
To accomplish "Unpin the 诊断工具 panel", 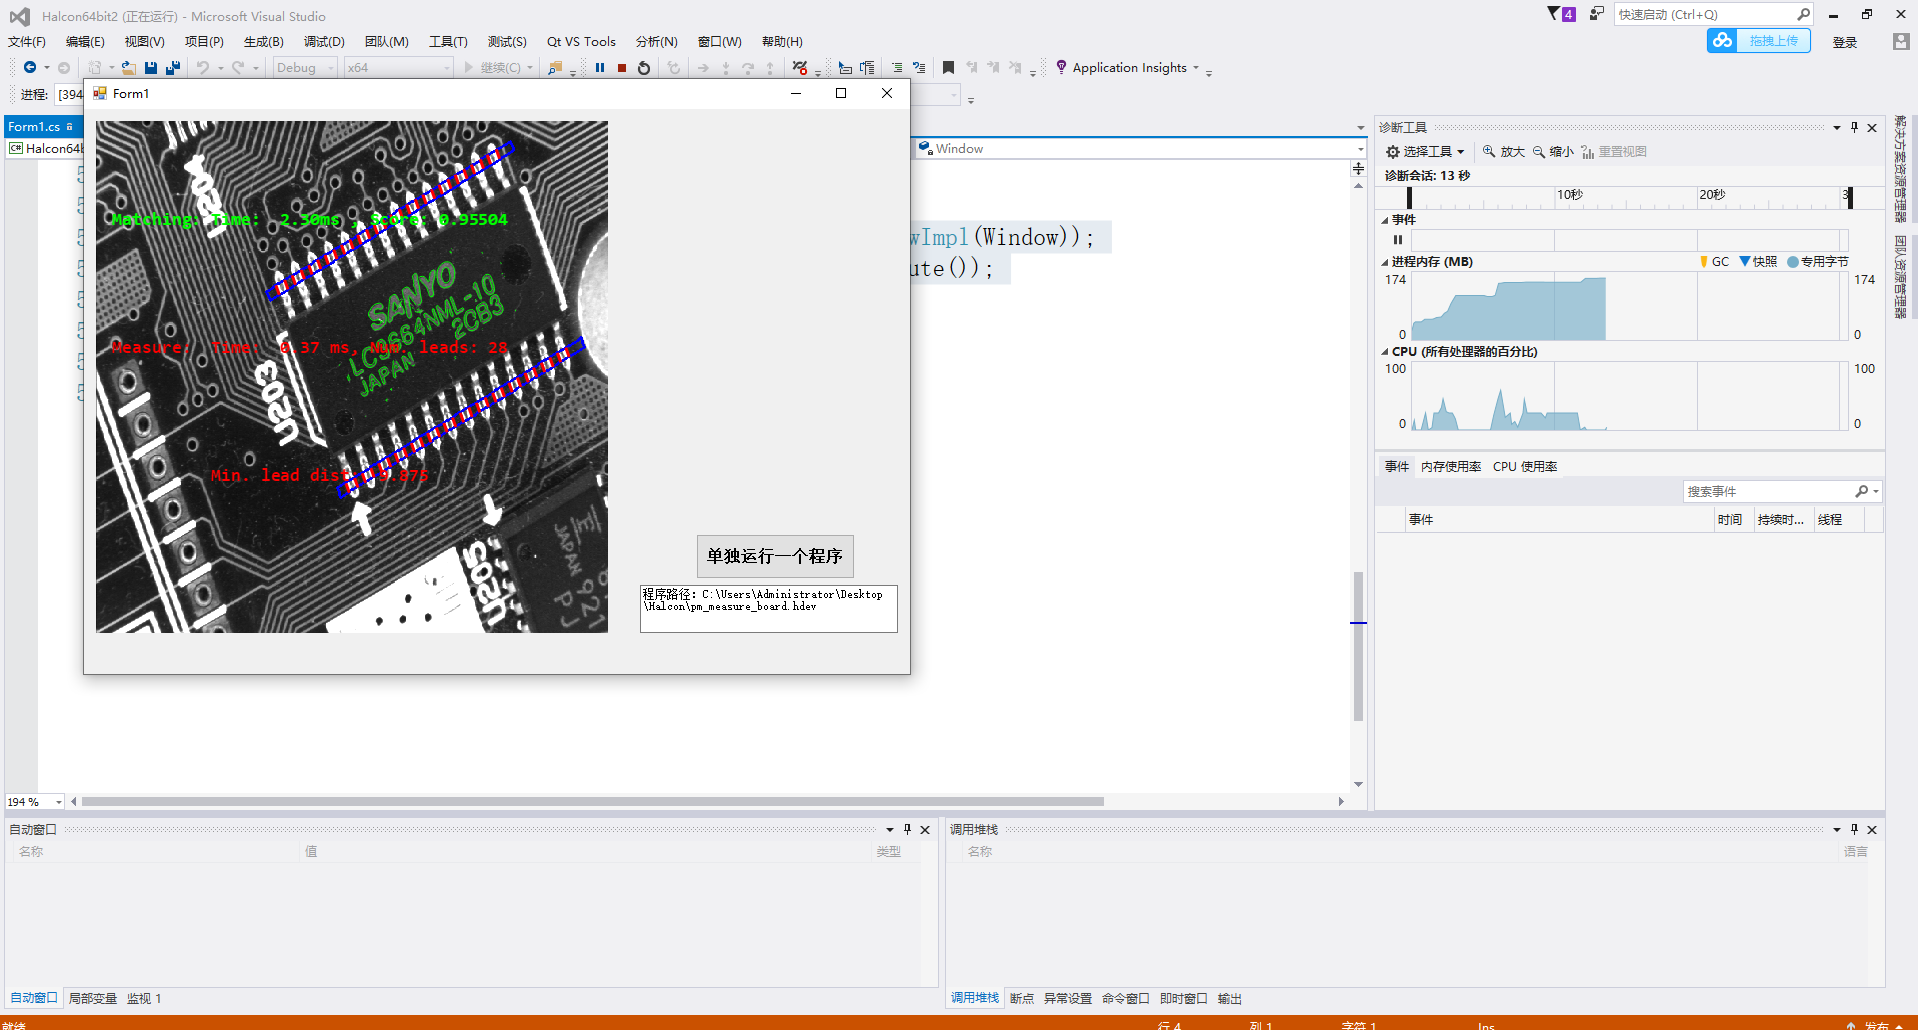I will 1854,127.
